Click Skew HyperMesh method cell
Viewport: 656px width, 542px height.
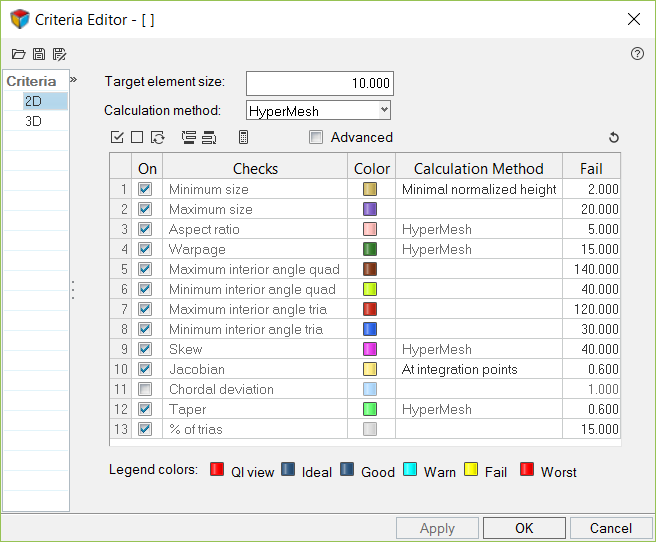(x=479, y=349)
